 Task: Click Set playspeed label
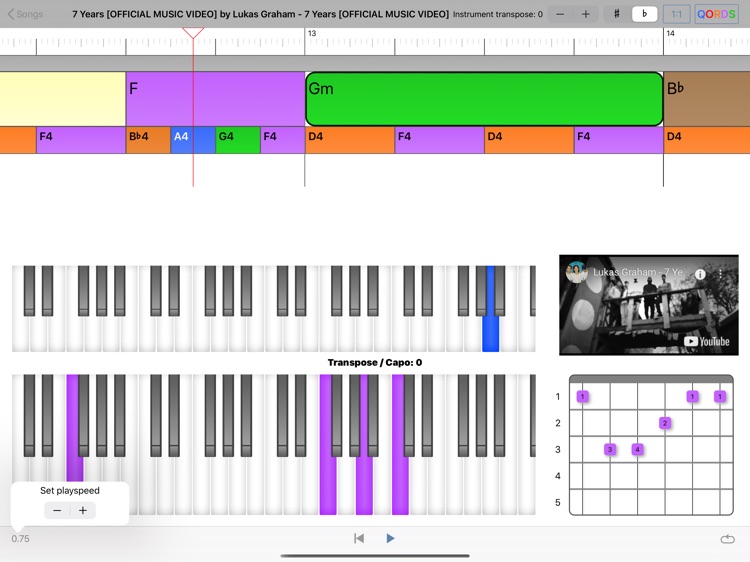[70, 491]
